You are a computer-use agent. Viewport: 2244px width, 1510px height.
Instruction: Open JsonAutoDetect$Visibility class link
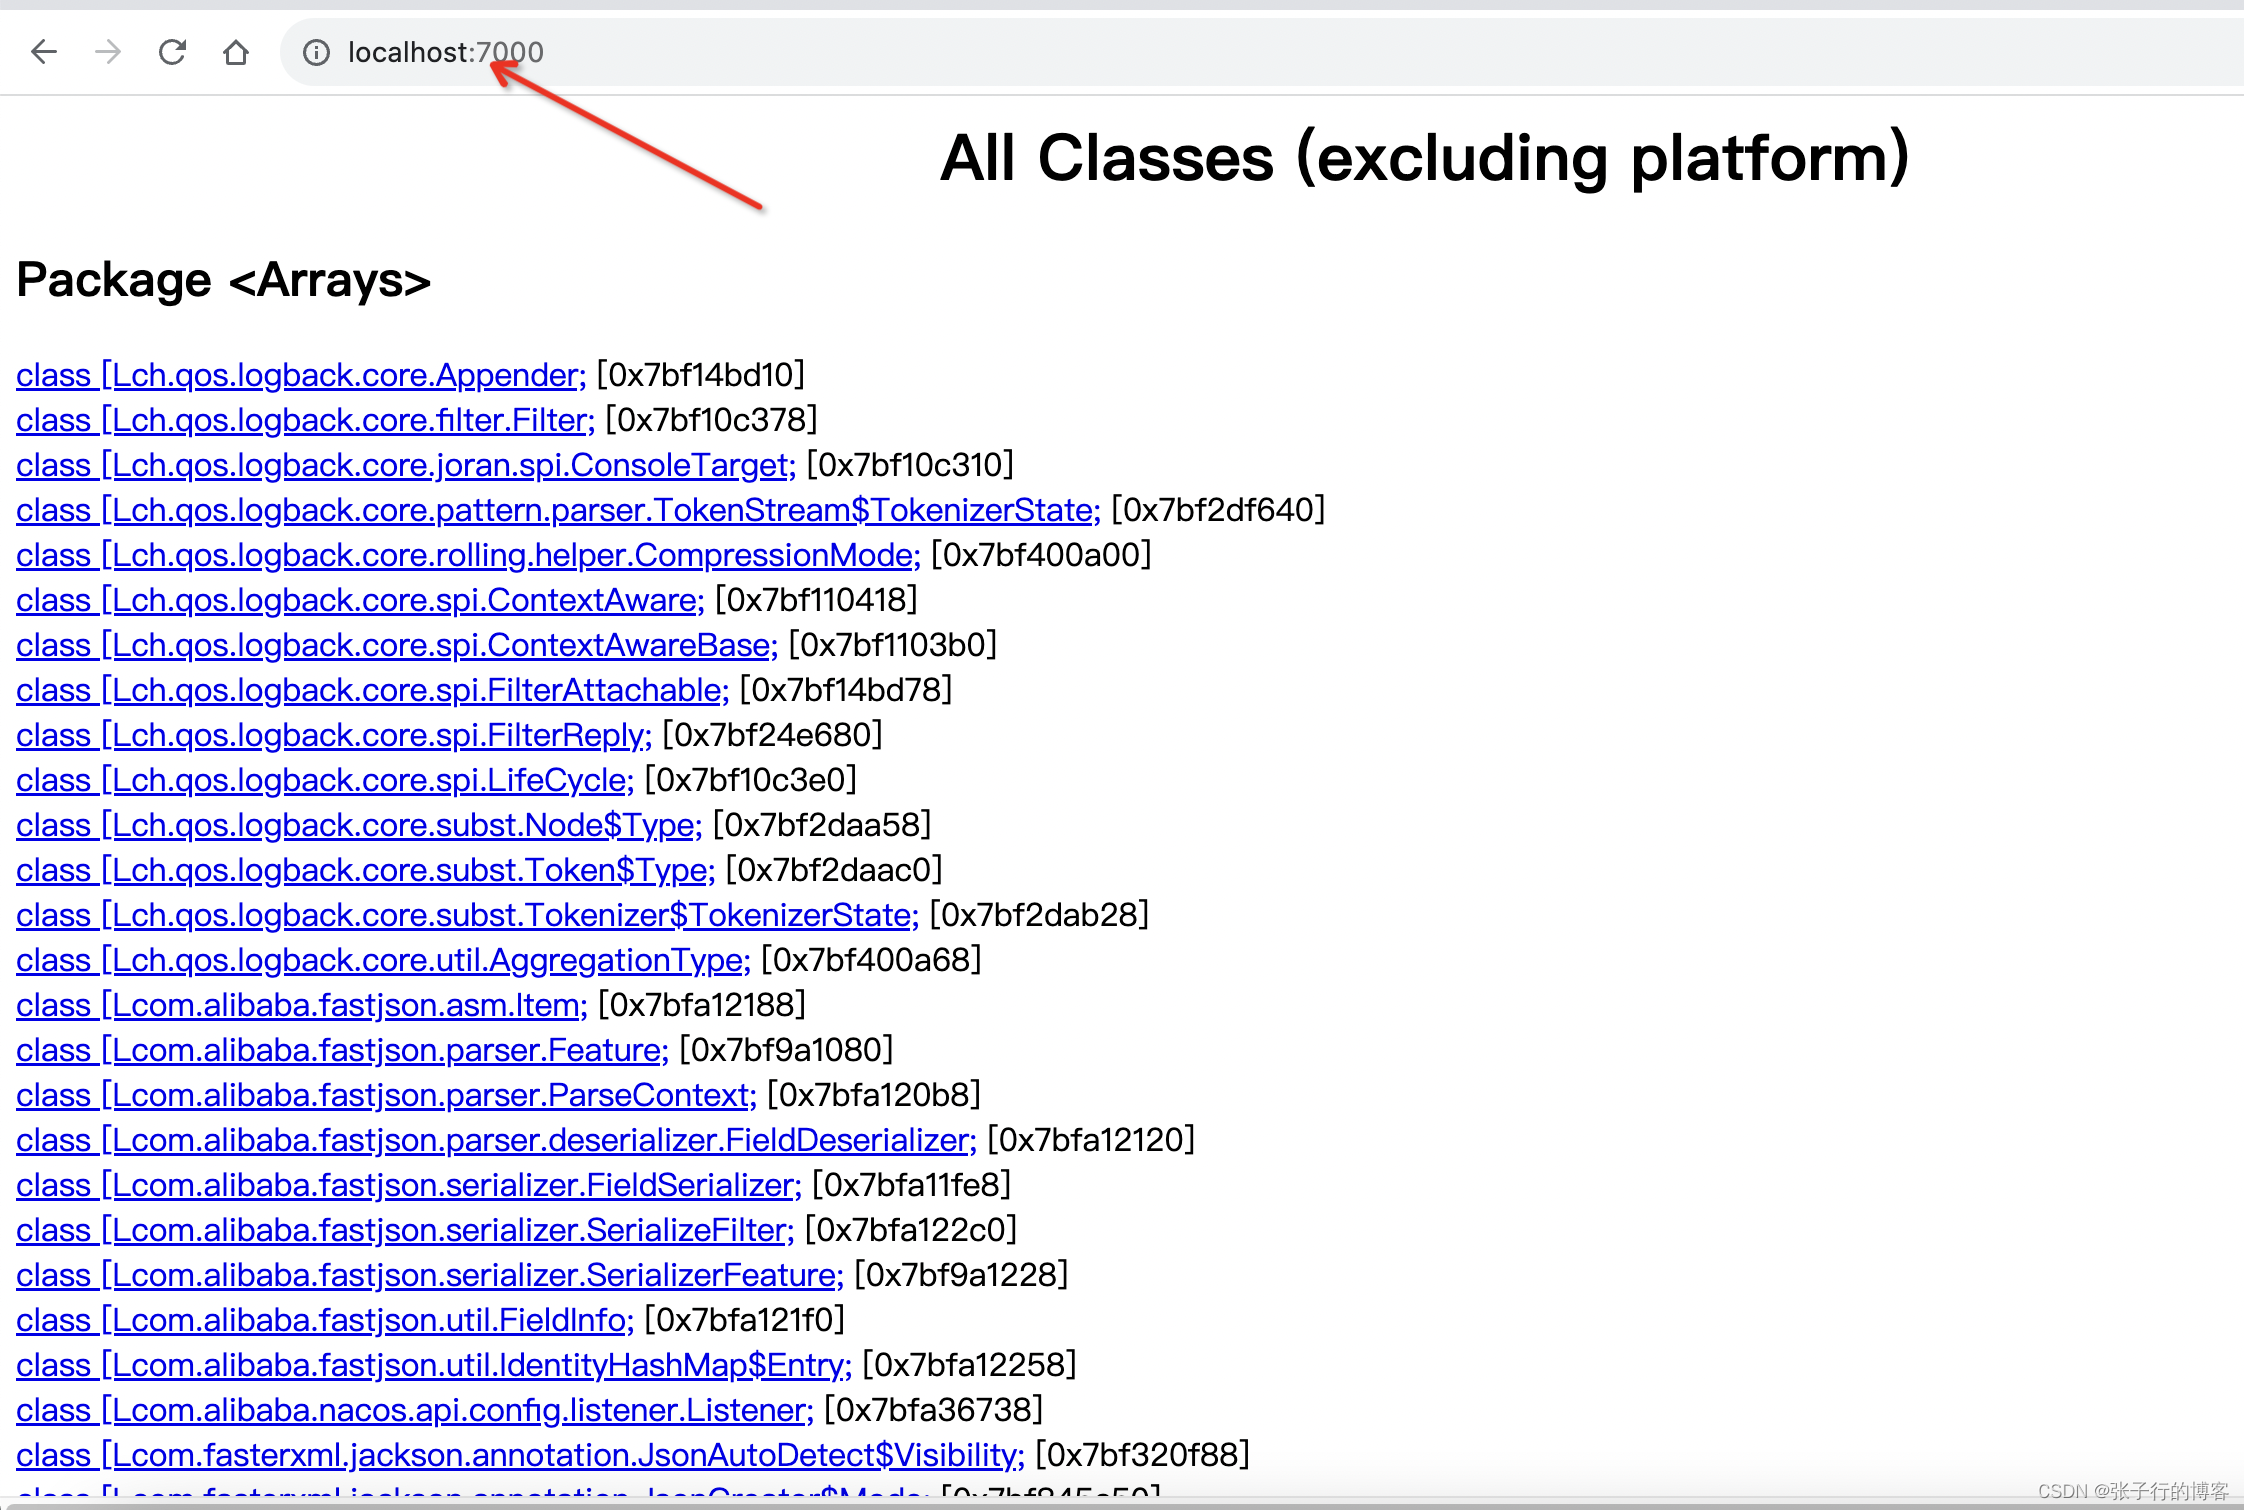(520, 1455)
